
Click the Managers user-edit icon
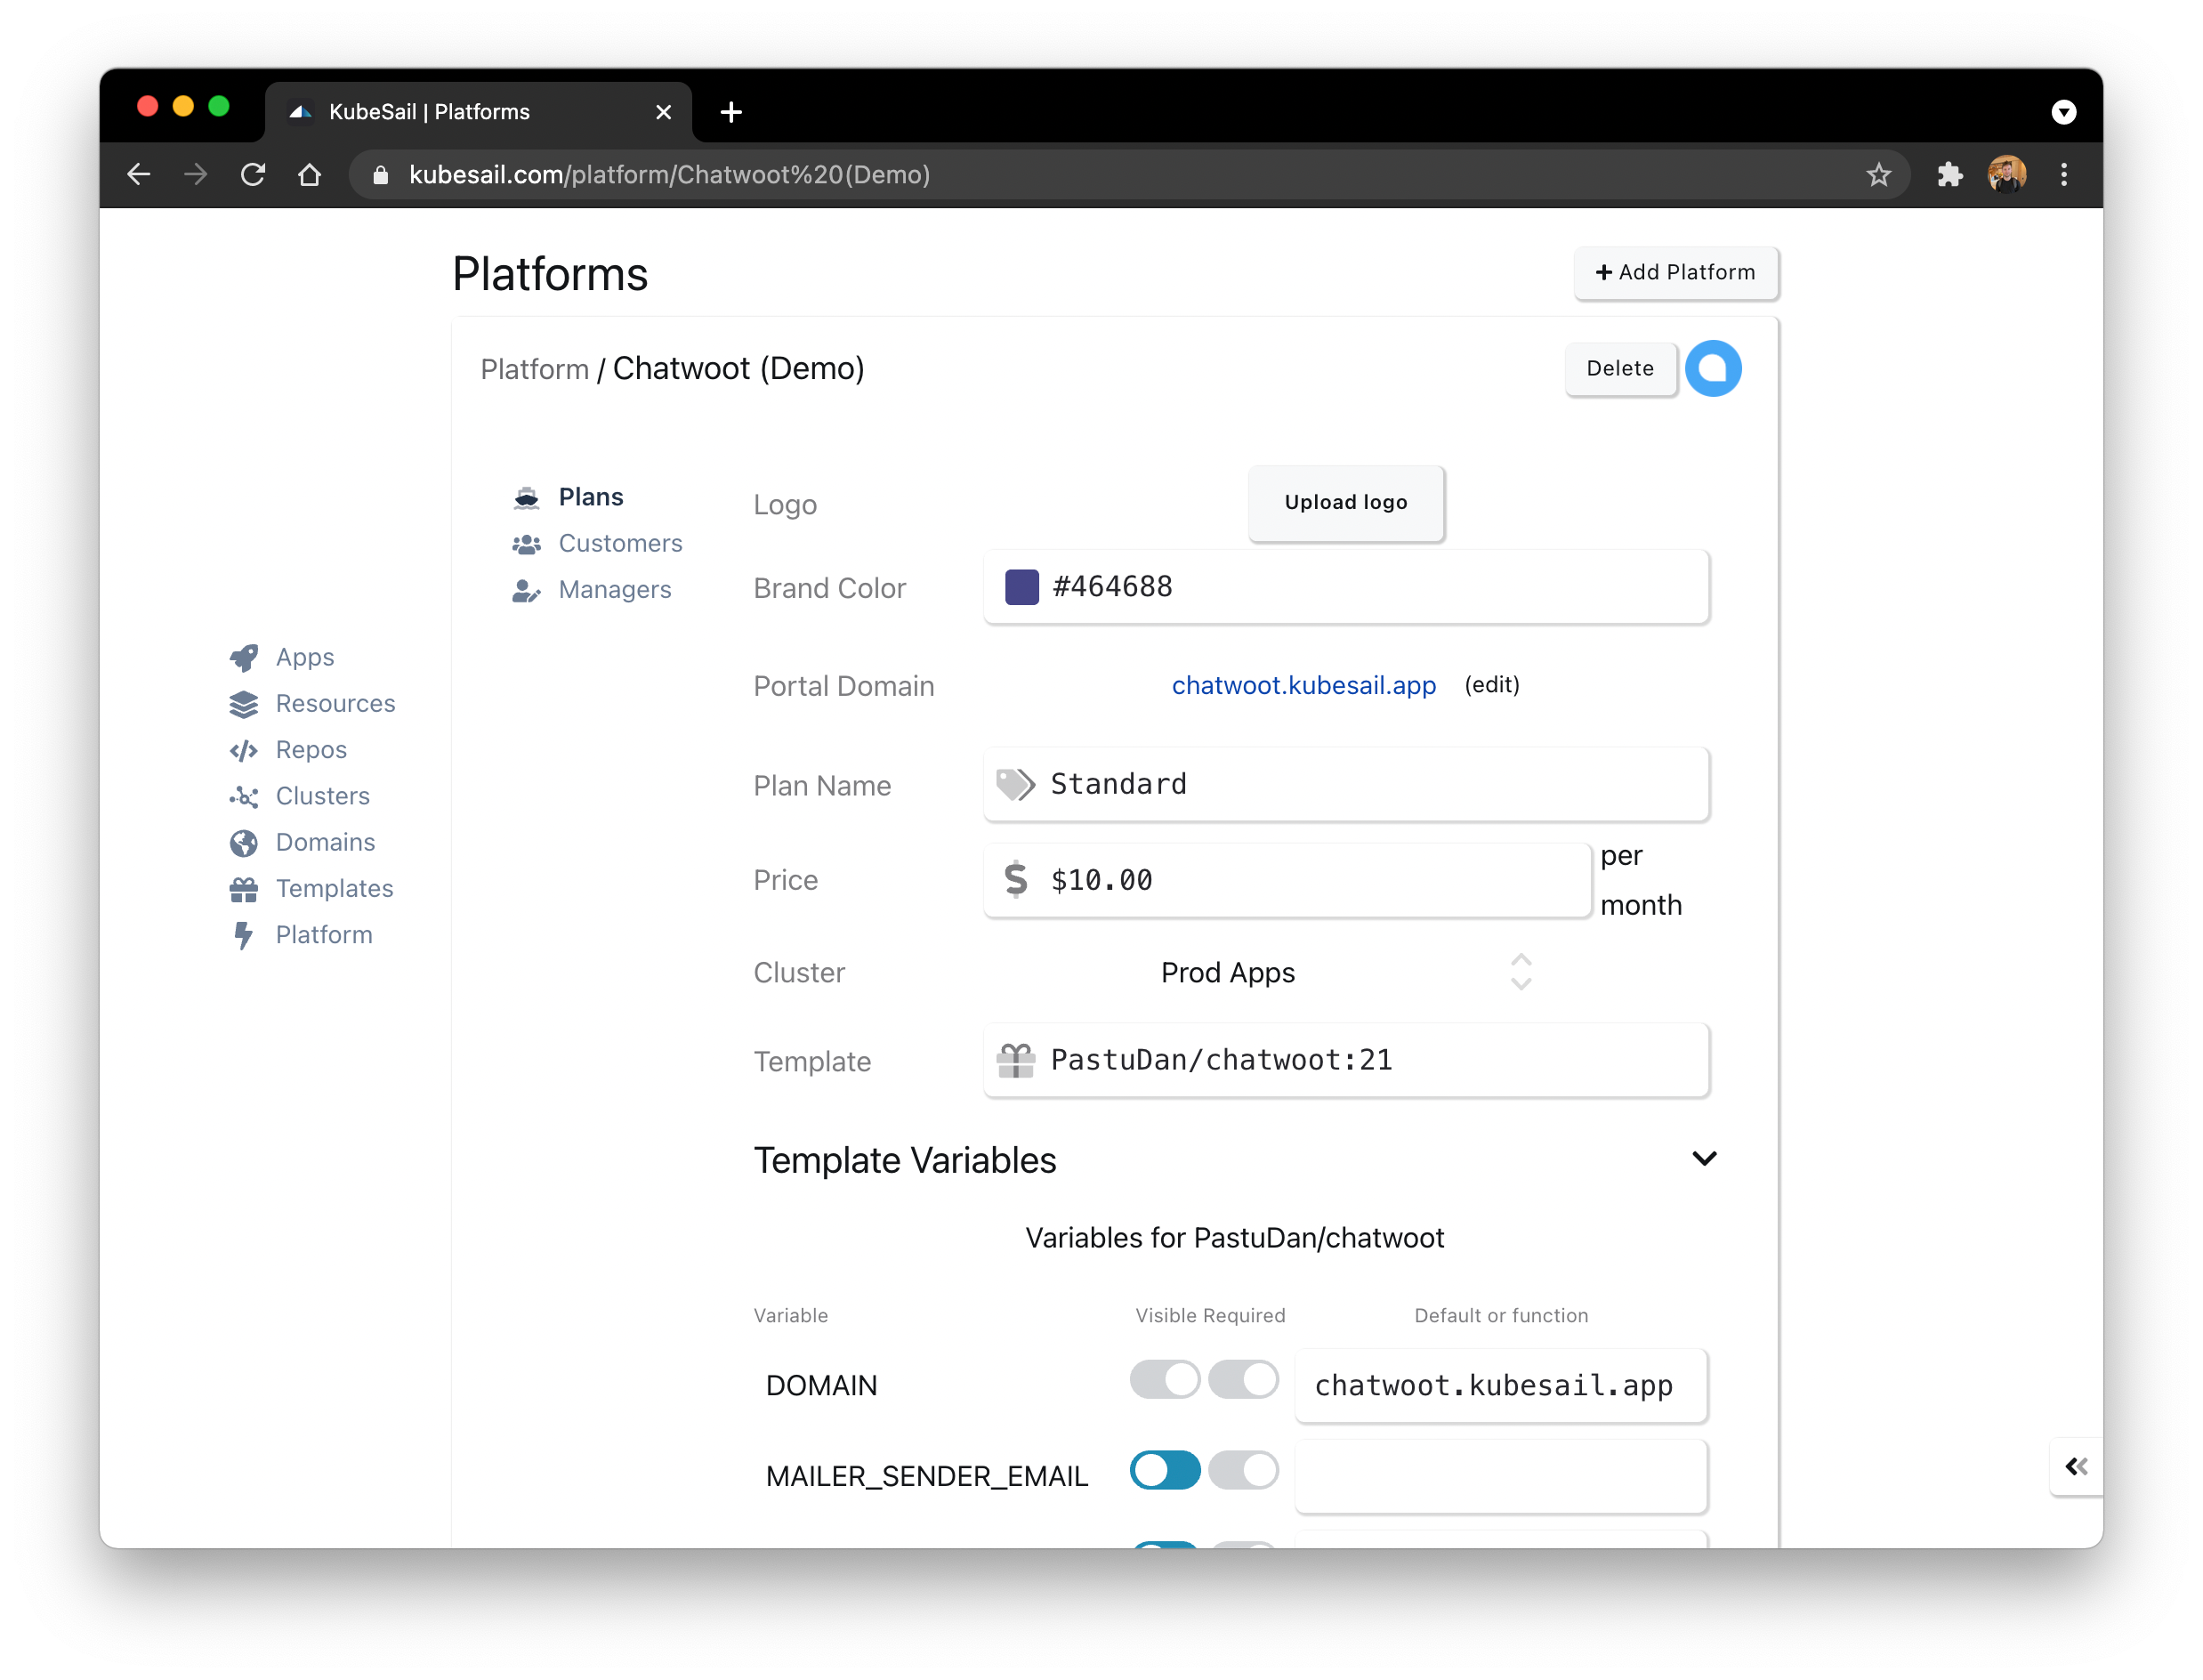point(526,590)
